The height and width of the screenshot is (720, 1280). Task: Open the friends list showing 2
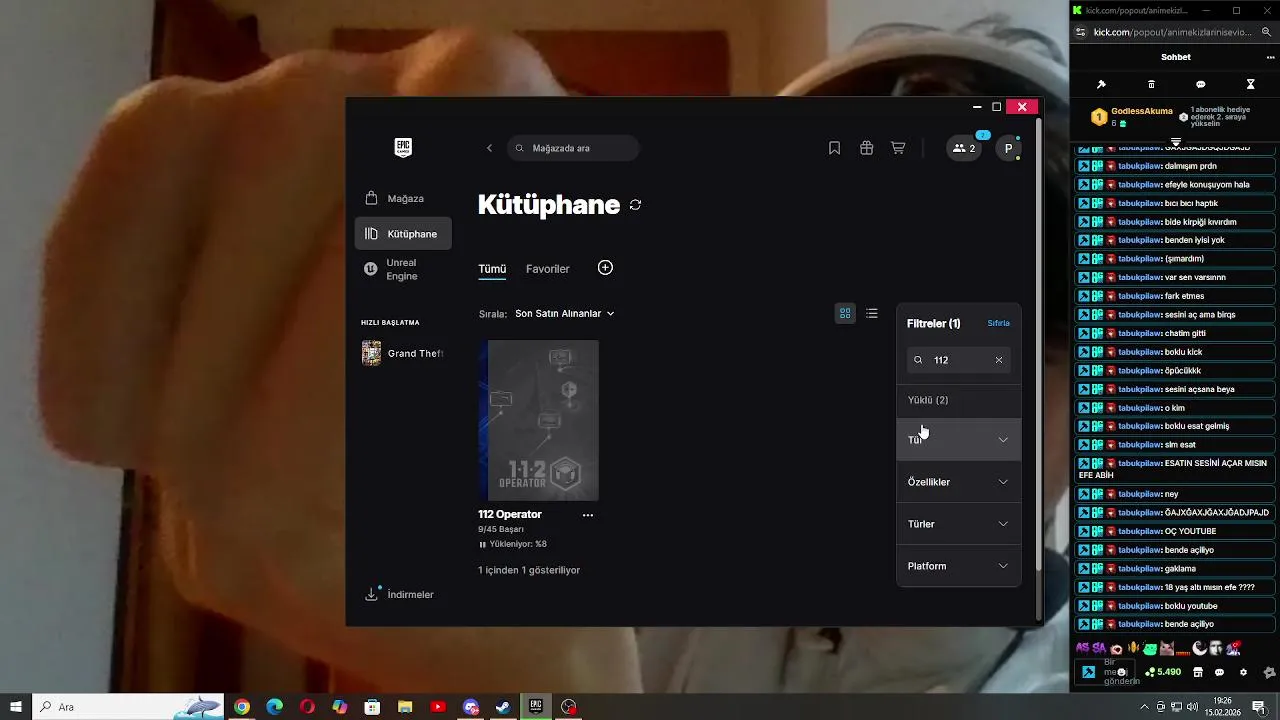coord(964,148)
